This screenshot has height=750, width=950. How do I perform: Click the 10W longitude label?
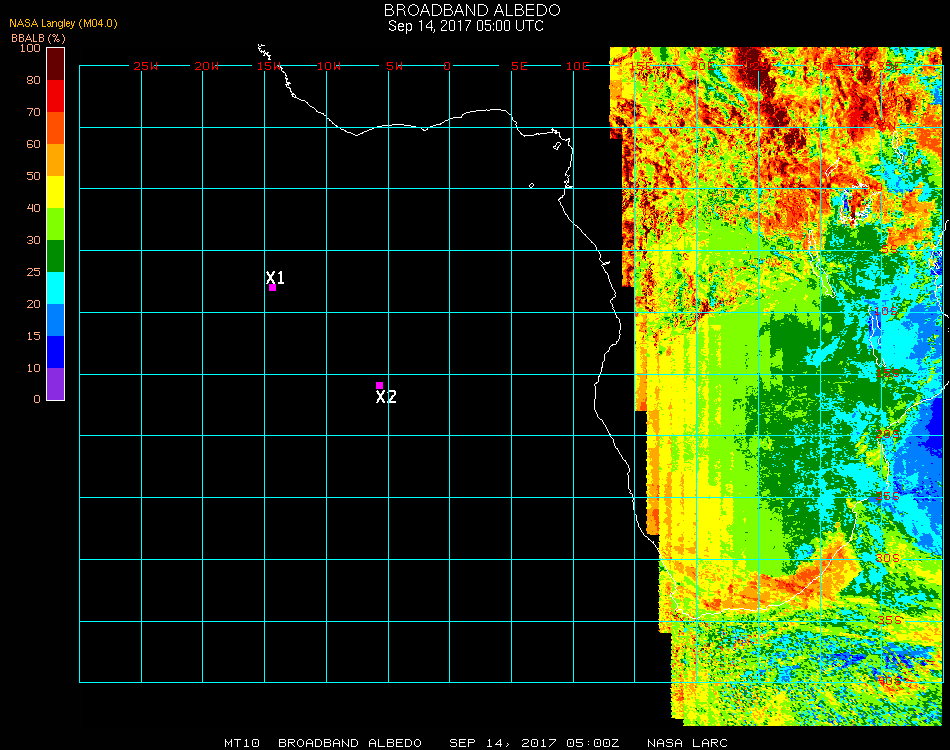tap(330, 66)
